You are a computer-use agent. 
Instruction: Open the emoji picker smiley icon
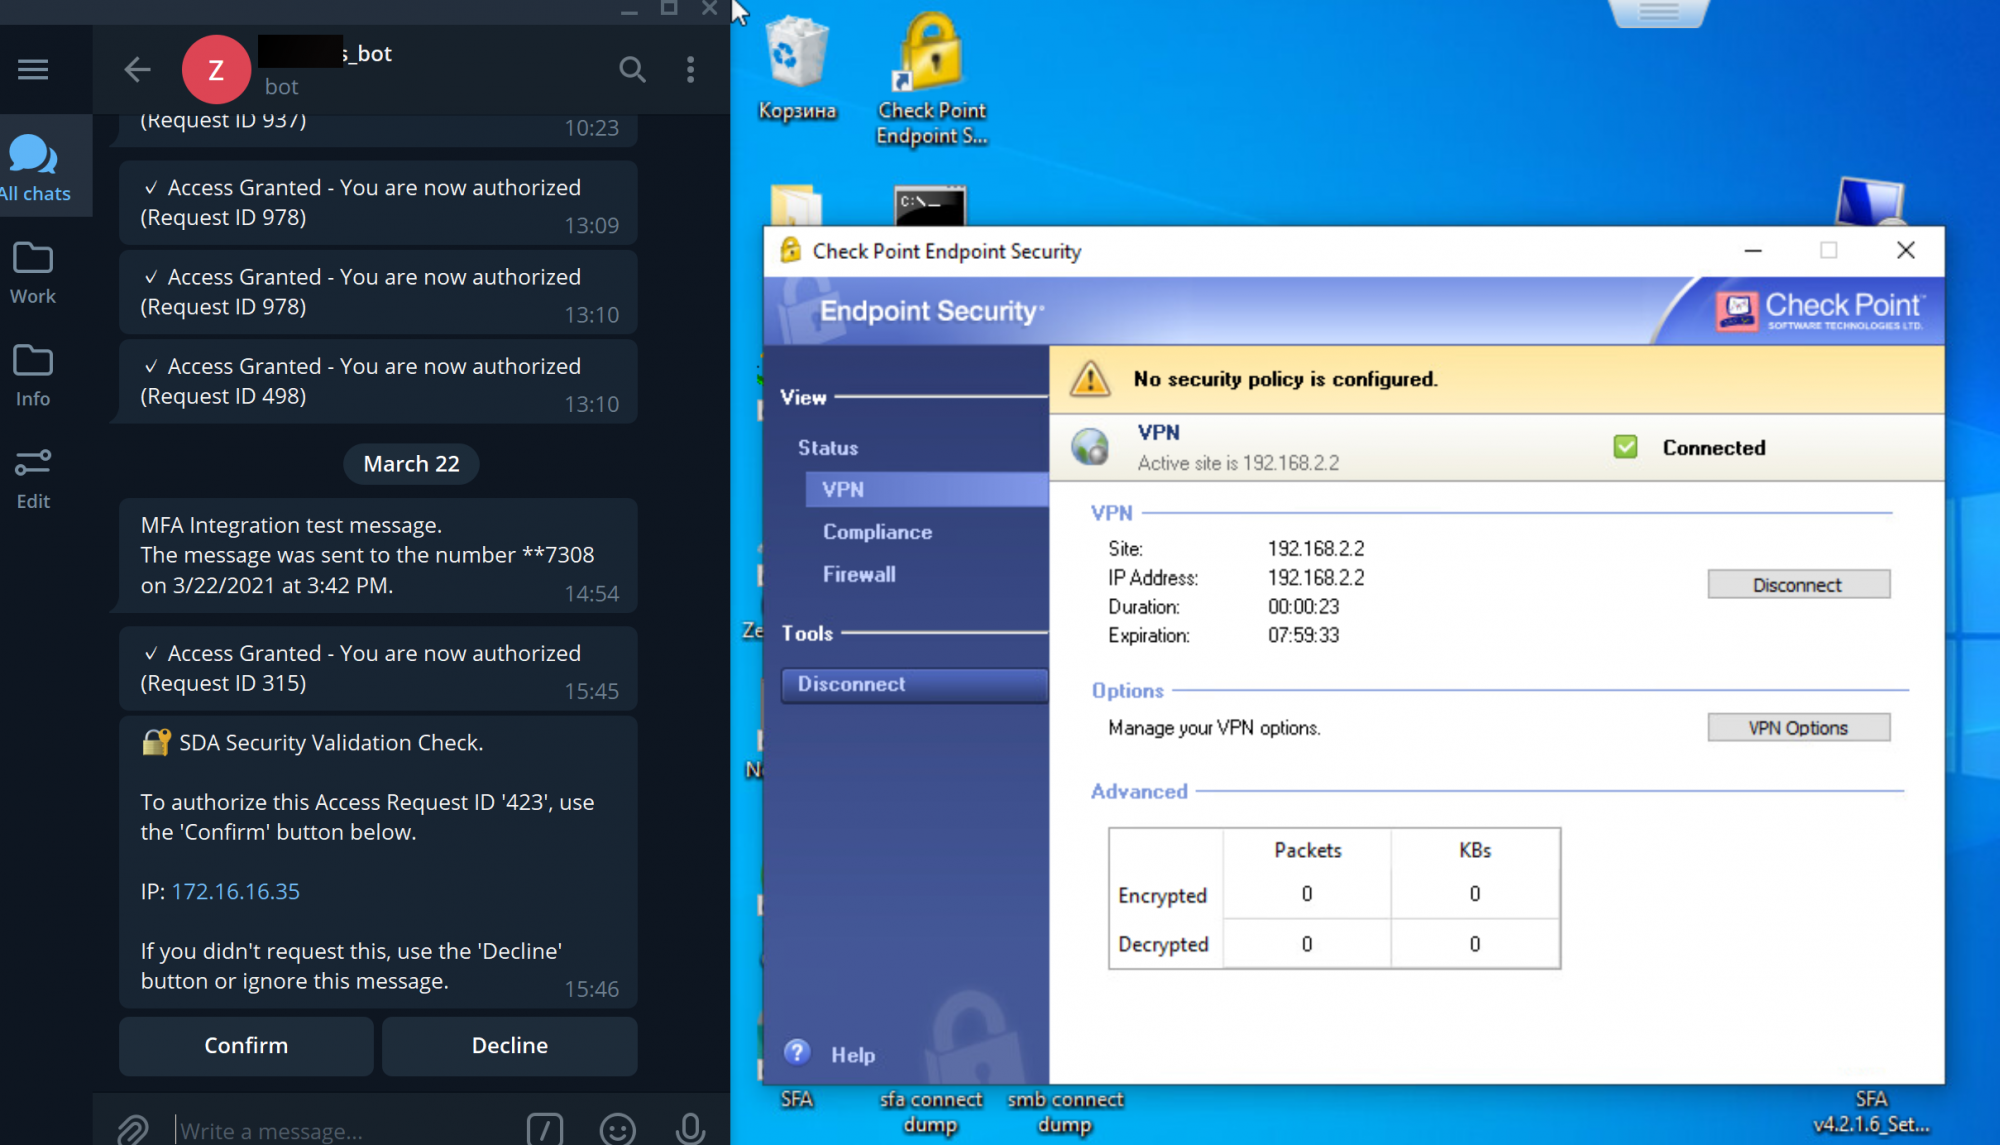click(617, 1129)
